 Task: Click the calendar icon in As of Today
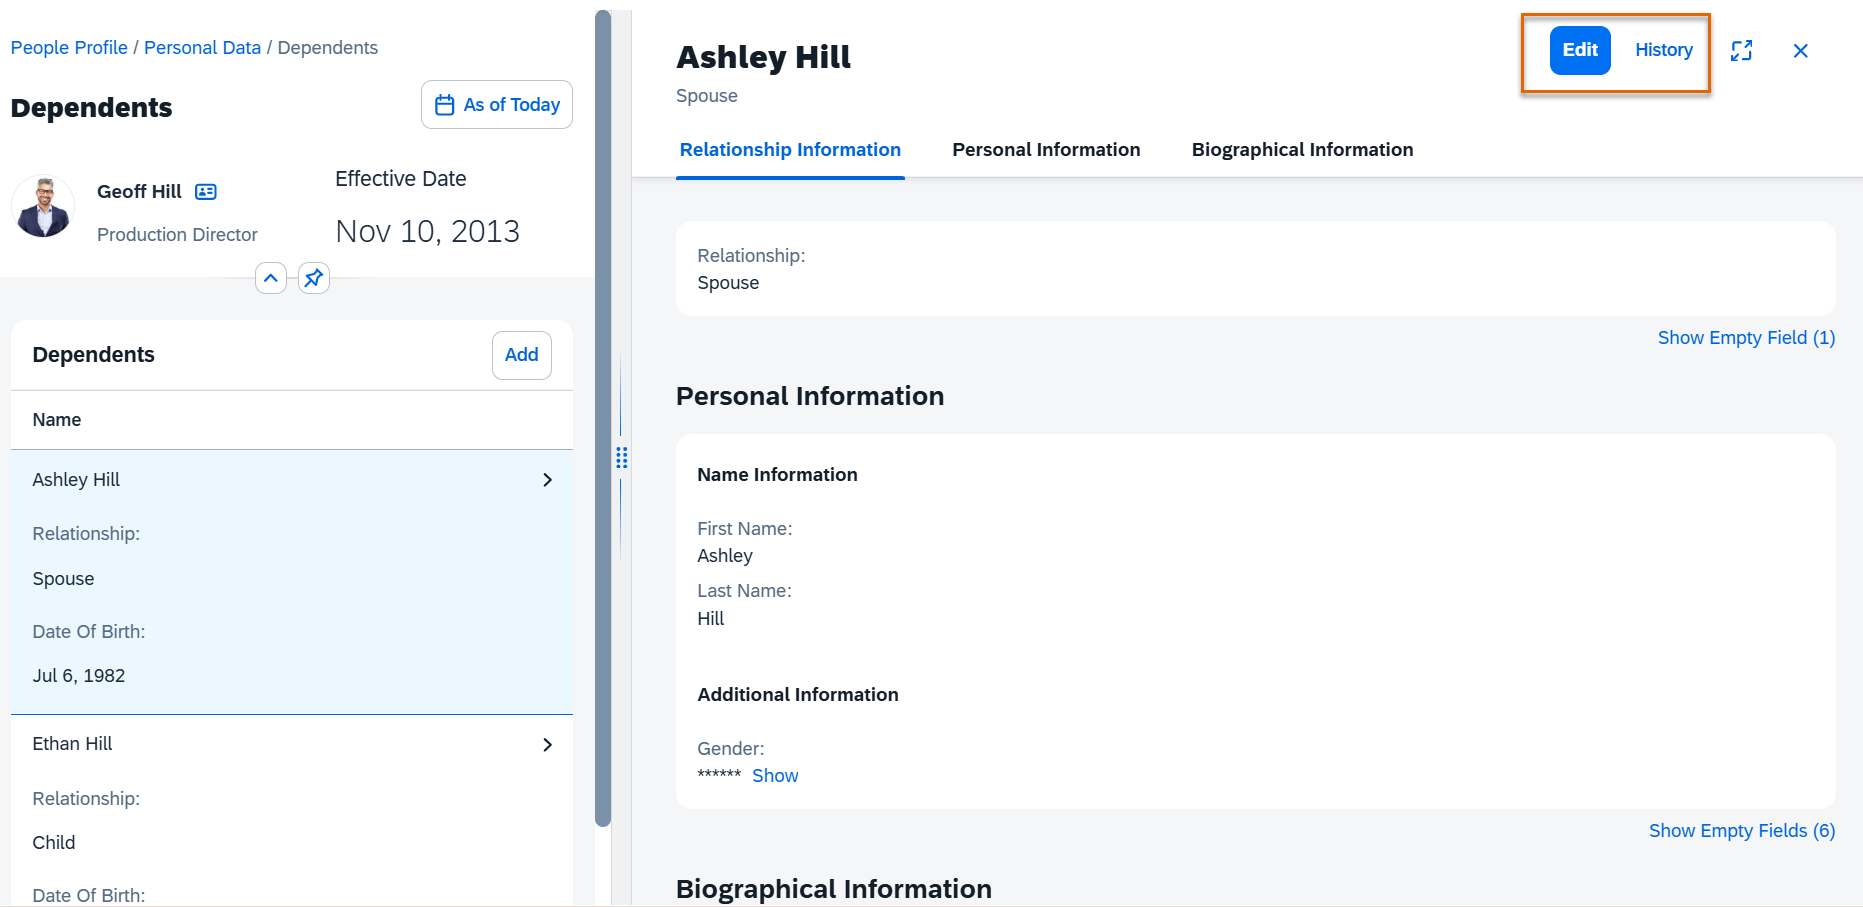[445, 105]
